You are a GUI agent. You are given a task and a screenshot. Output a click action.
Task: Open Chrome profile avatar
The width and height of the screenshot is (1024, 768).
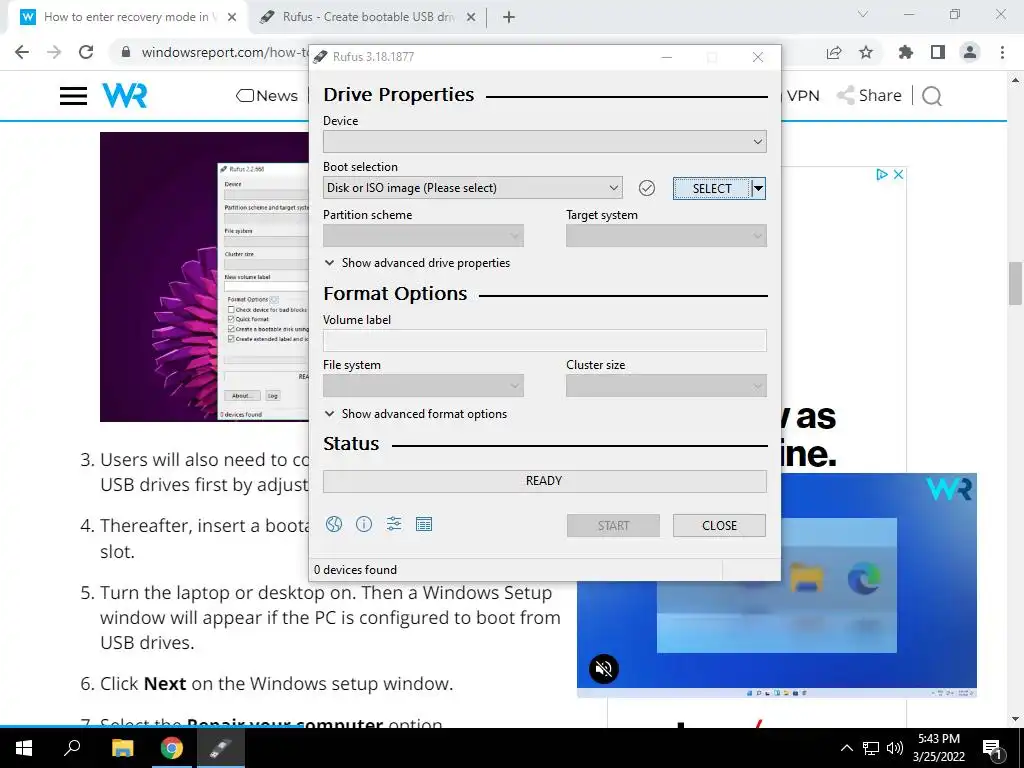(x=970, y=52)
